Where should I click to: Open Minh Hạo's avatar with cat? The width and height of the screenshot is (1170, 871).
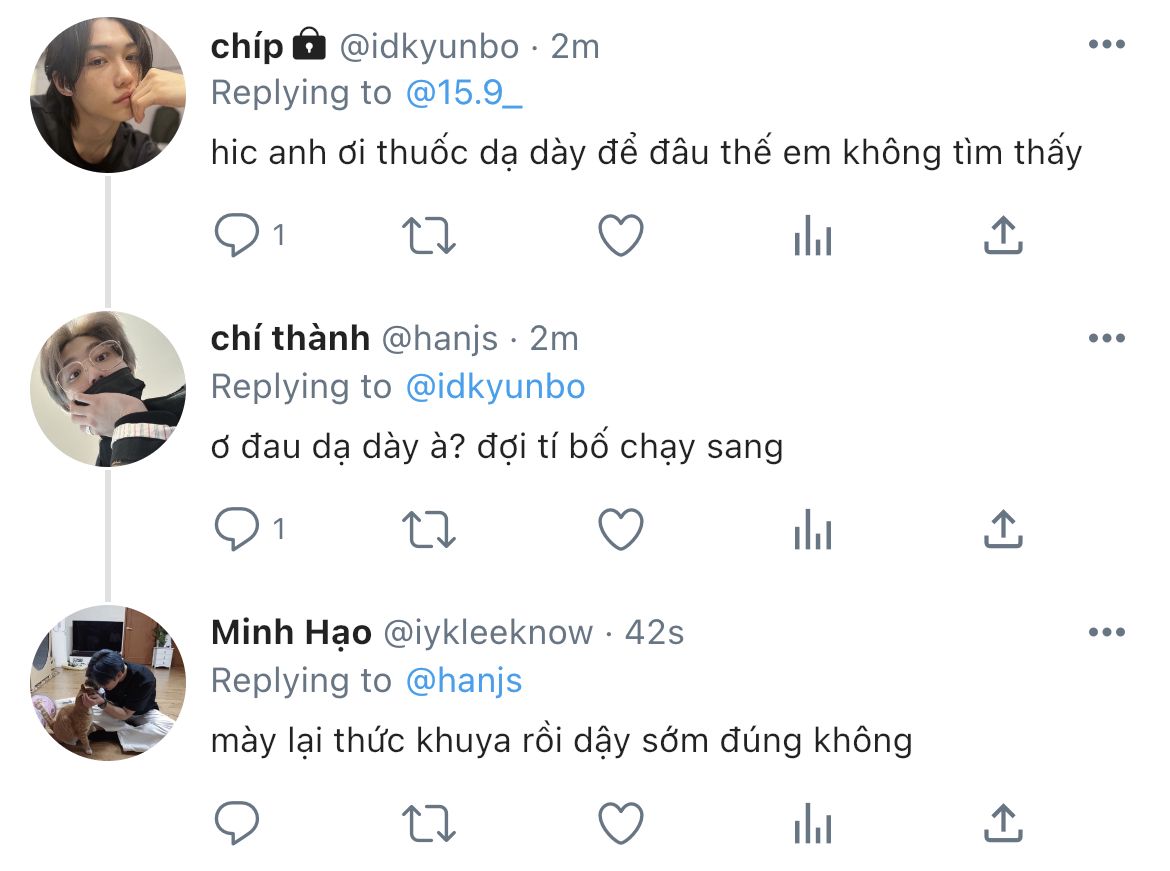(x=108, y=682)
